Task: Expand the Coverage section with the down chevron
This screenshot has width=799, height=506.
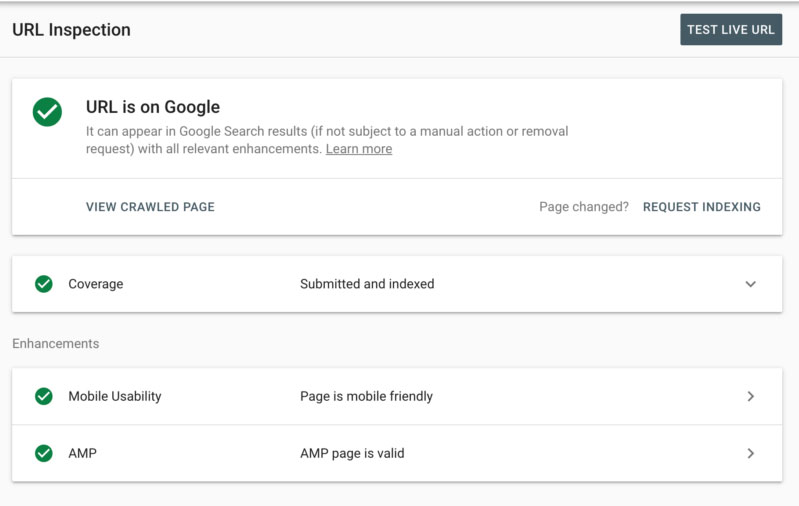Action: tap(750, 284)
